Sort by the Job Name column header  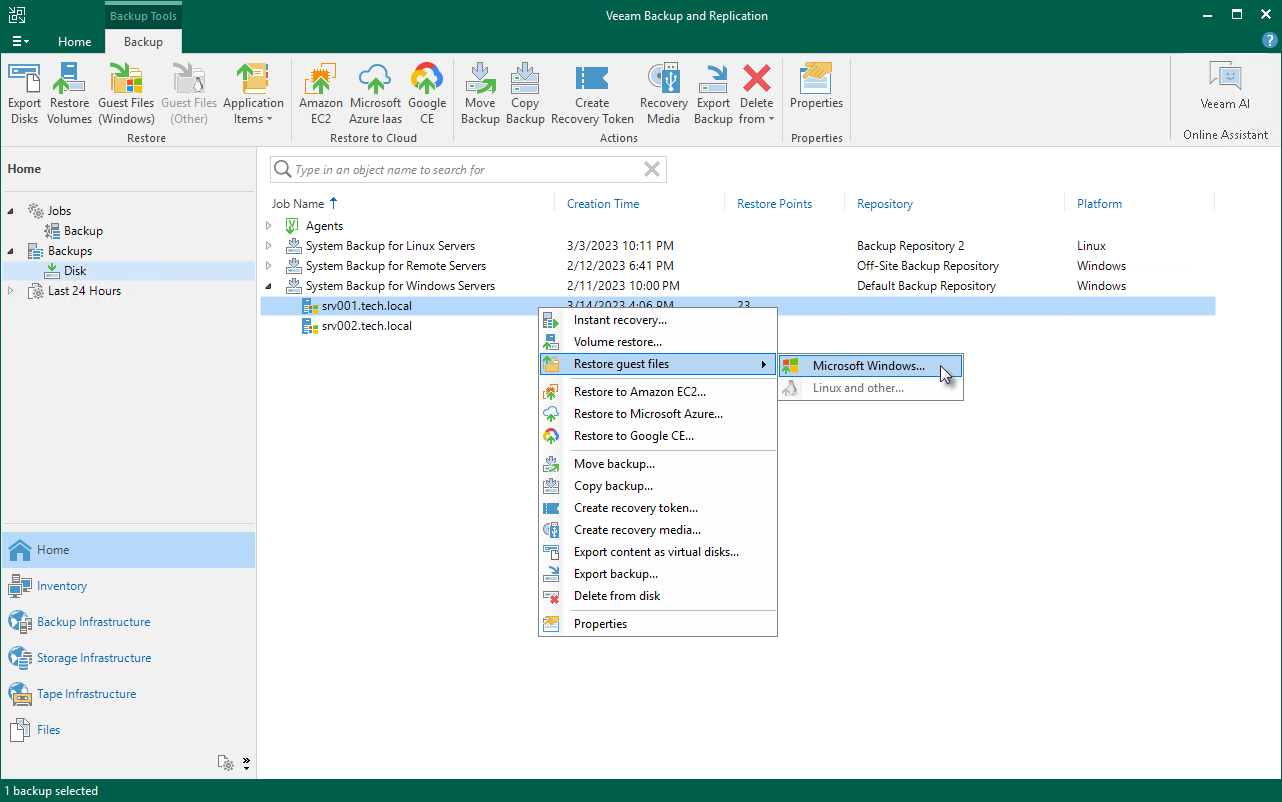point(298,204)
